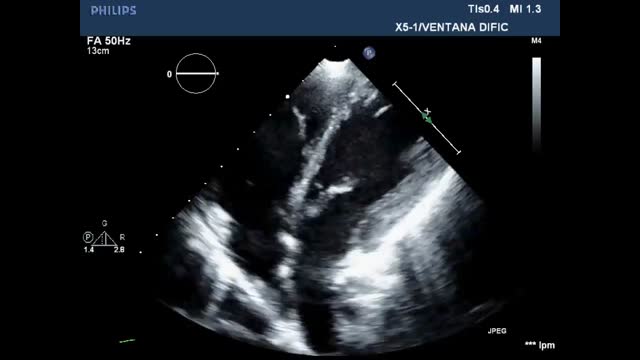Select the MI 1.3 mechanical index value
The width and height of the screenshot is (640, 360).
point(525,9)
